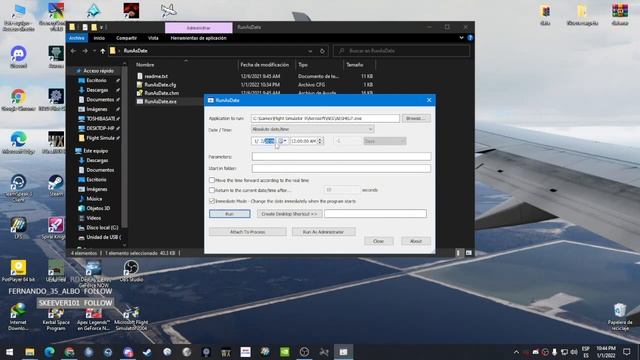Switch to details view icon in status bar
The width and height of the screenshot is (640, 360).
point(458,253)
